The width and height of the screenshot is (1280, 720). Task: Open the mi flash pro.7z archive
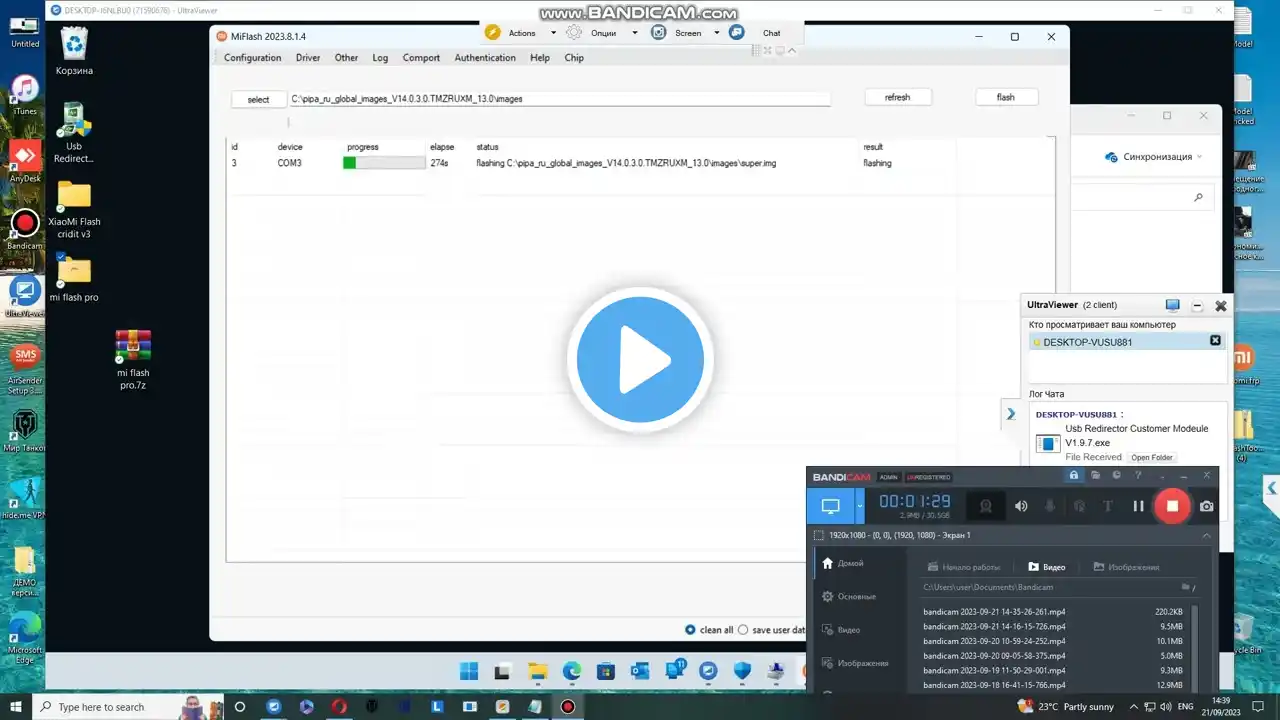click(x=133, y=359)
